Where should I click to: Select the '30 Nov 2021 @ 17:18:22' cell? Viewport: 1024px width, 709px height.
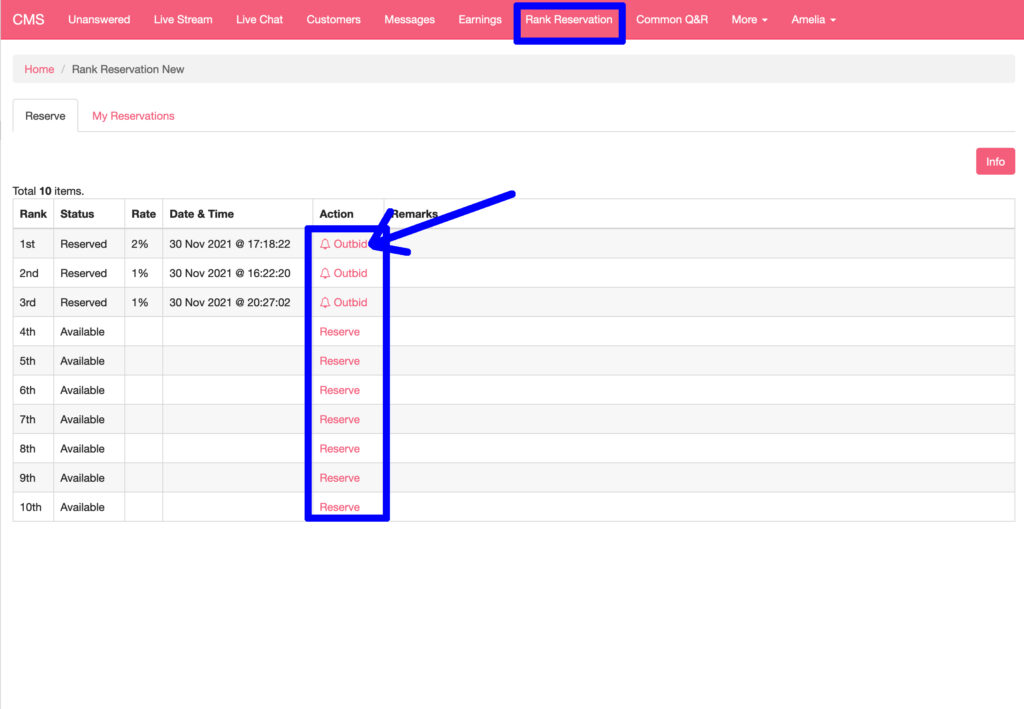click(230, 244)
